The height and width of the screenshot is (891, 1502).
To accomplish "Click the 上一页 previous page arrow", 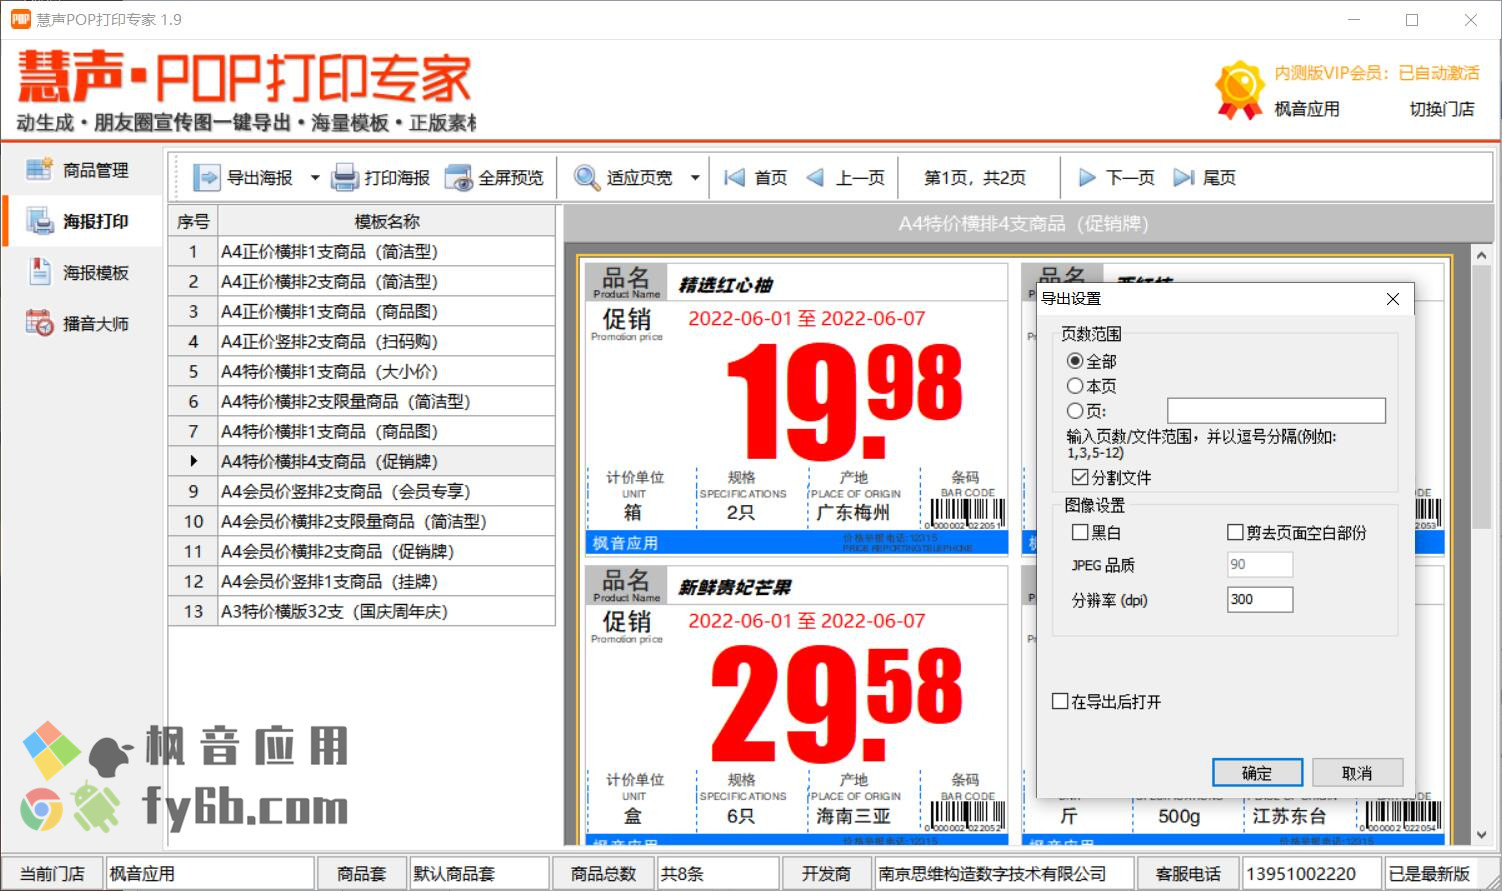I will [816, 178].
